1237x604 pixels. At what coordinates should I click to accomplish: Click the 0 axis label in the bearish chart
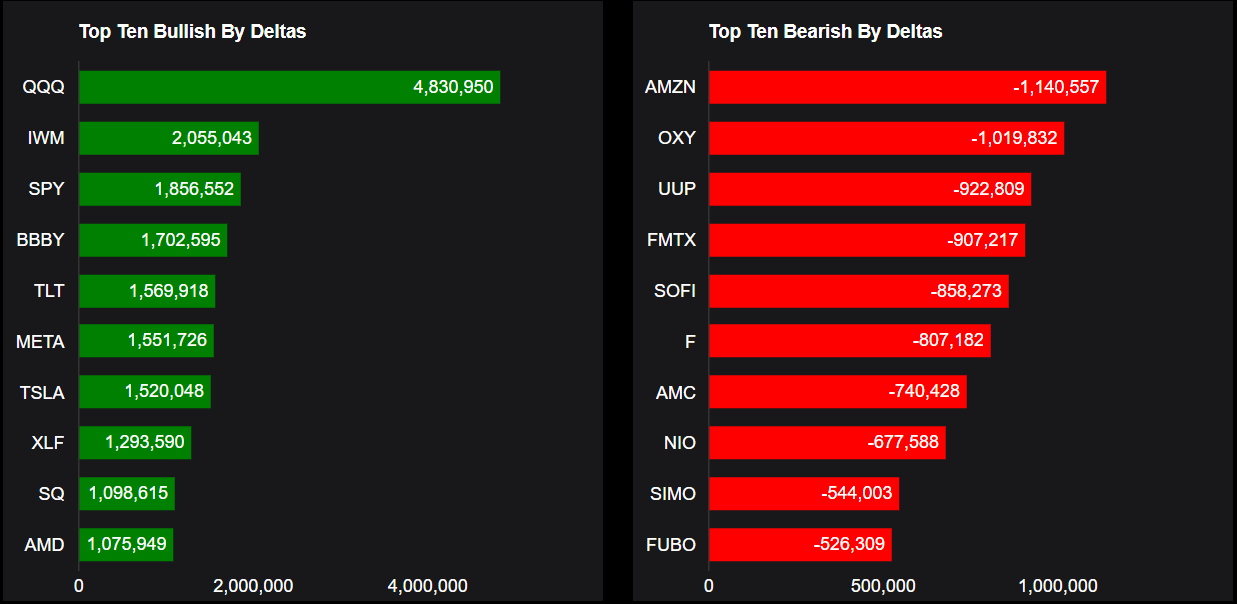[x=709, y=586]
